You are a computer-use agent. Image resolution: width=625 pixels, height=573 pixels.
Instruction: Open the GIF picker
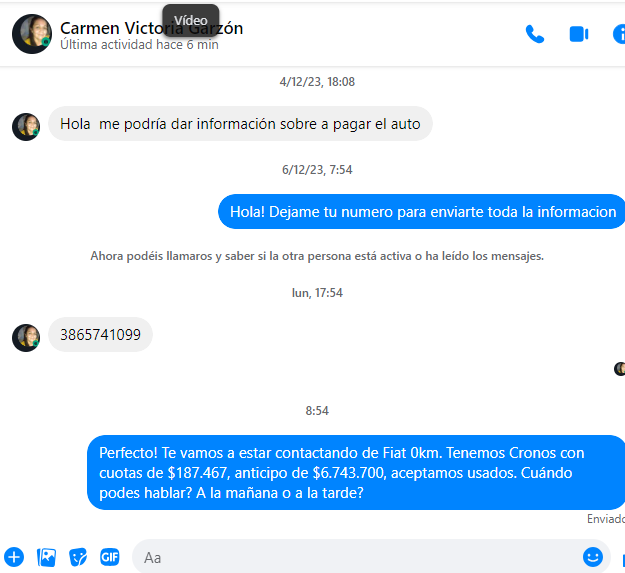coord(110,557)
